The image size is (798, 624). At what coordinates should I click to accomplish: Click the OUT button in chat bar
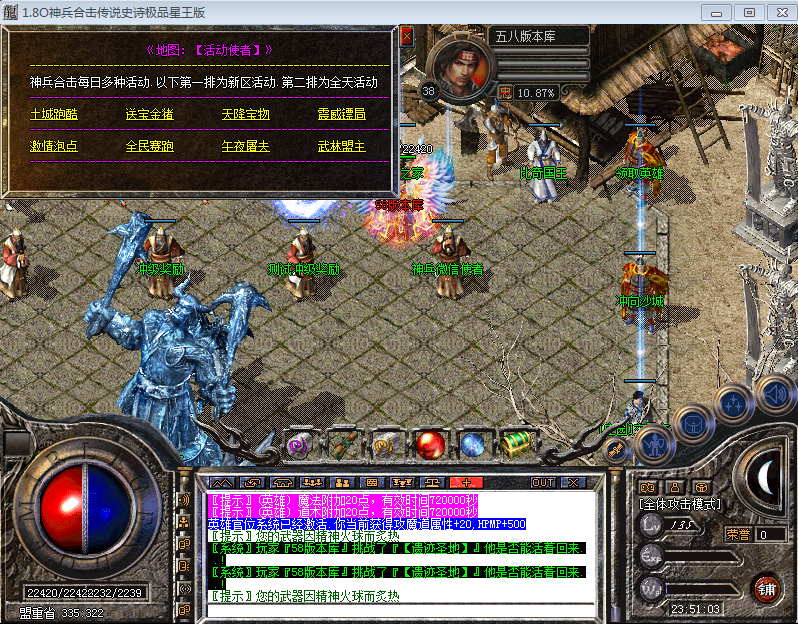coord(543,483)
